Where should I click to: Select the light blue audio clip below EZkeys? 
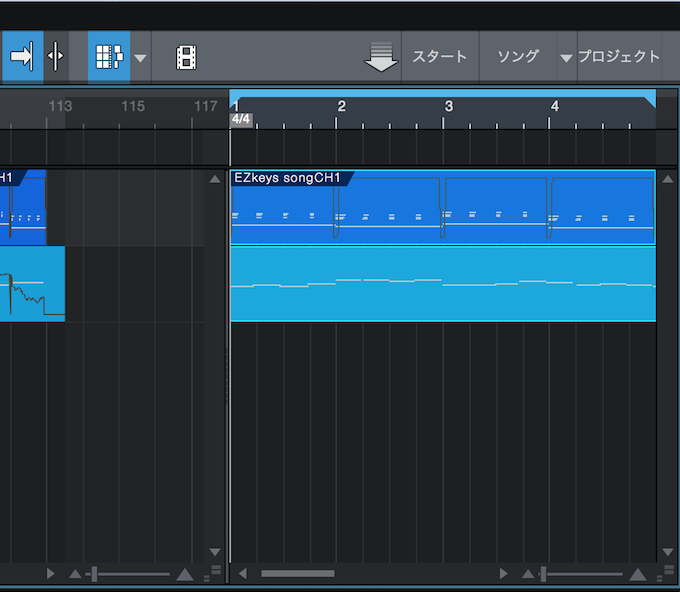pos(443,284)
